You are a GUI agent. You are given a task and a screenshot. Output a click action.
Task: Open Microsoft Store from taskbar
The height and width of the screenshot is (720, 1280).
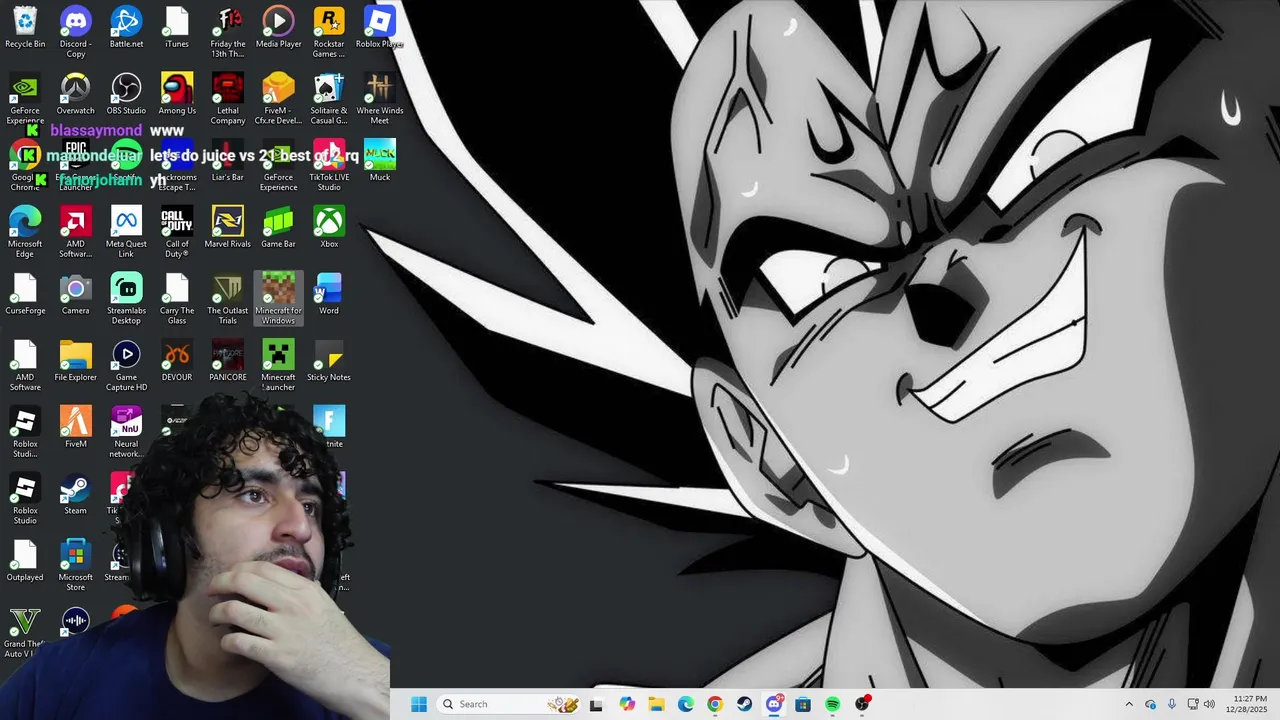(x=803, y=704)
